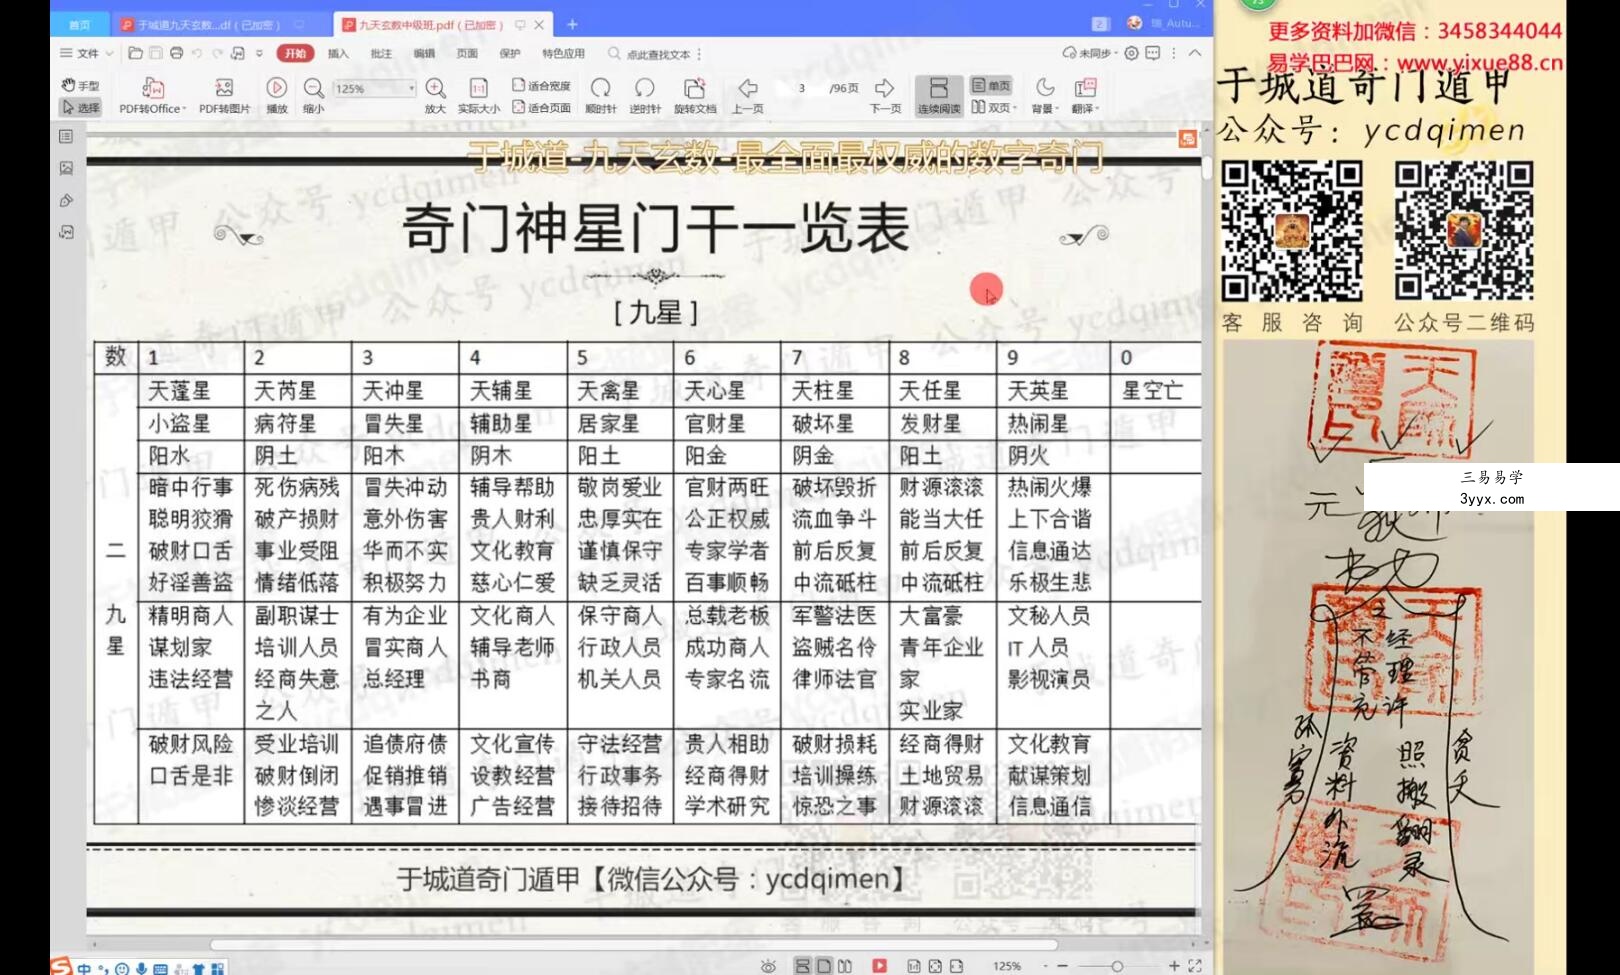Open the more-options vertical dots menu
The image size is (1620, 975).
pyautogui.click(x=1174, y=53)
